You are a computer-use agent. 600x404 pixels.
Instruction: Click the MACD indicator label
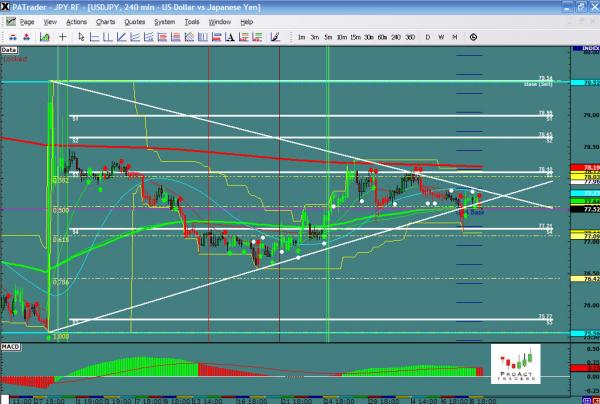click(11, 347)
